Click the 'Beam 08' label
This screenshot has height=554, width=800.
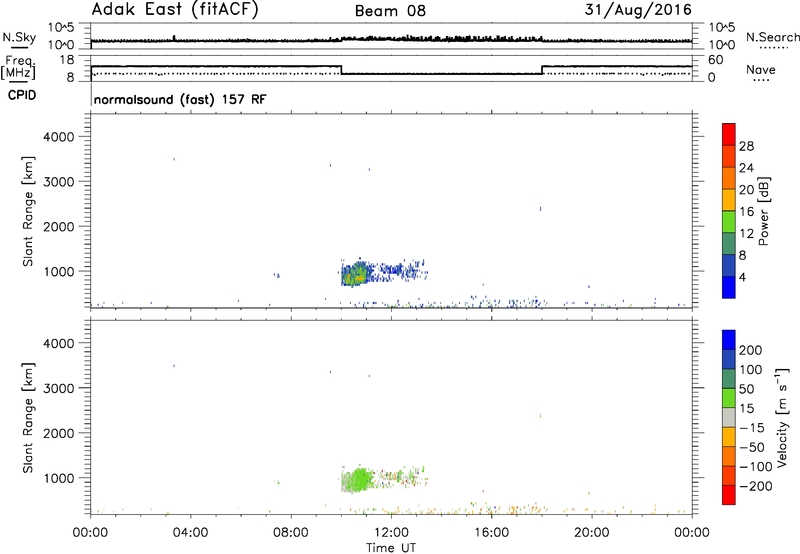pos(390,11)
